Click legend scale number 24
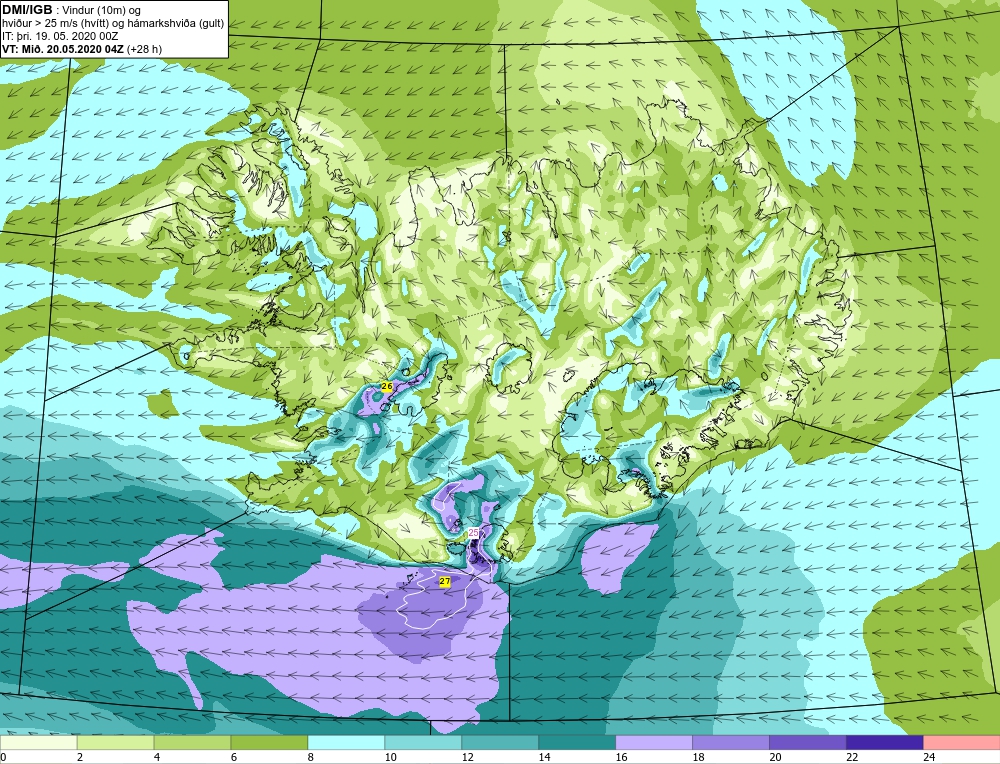The image size is (1000, 764). [x=929, y=757]
